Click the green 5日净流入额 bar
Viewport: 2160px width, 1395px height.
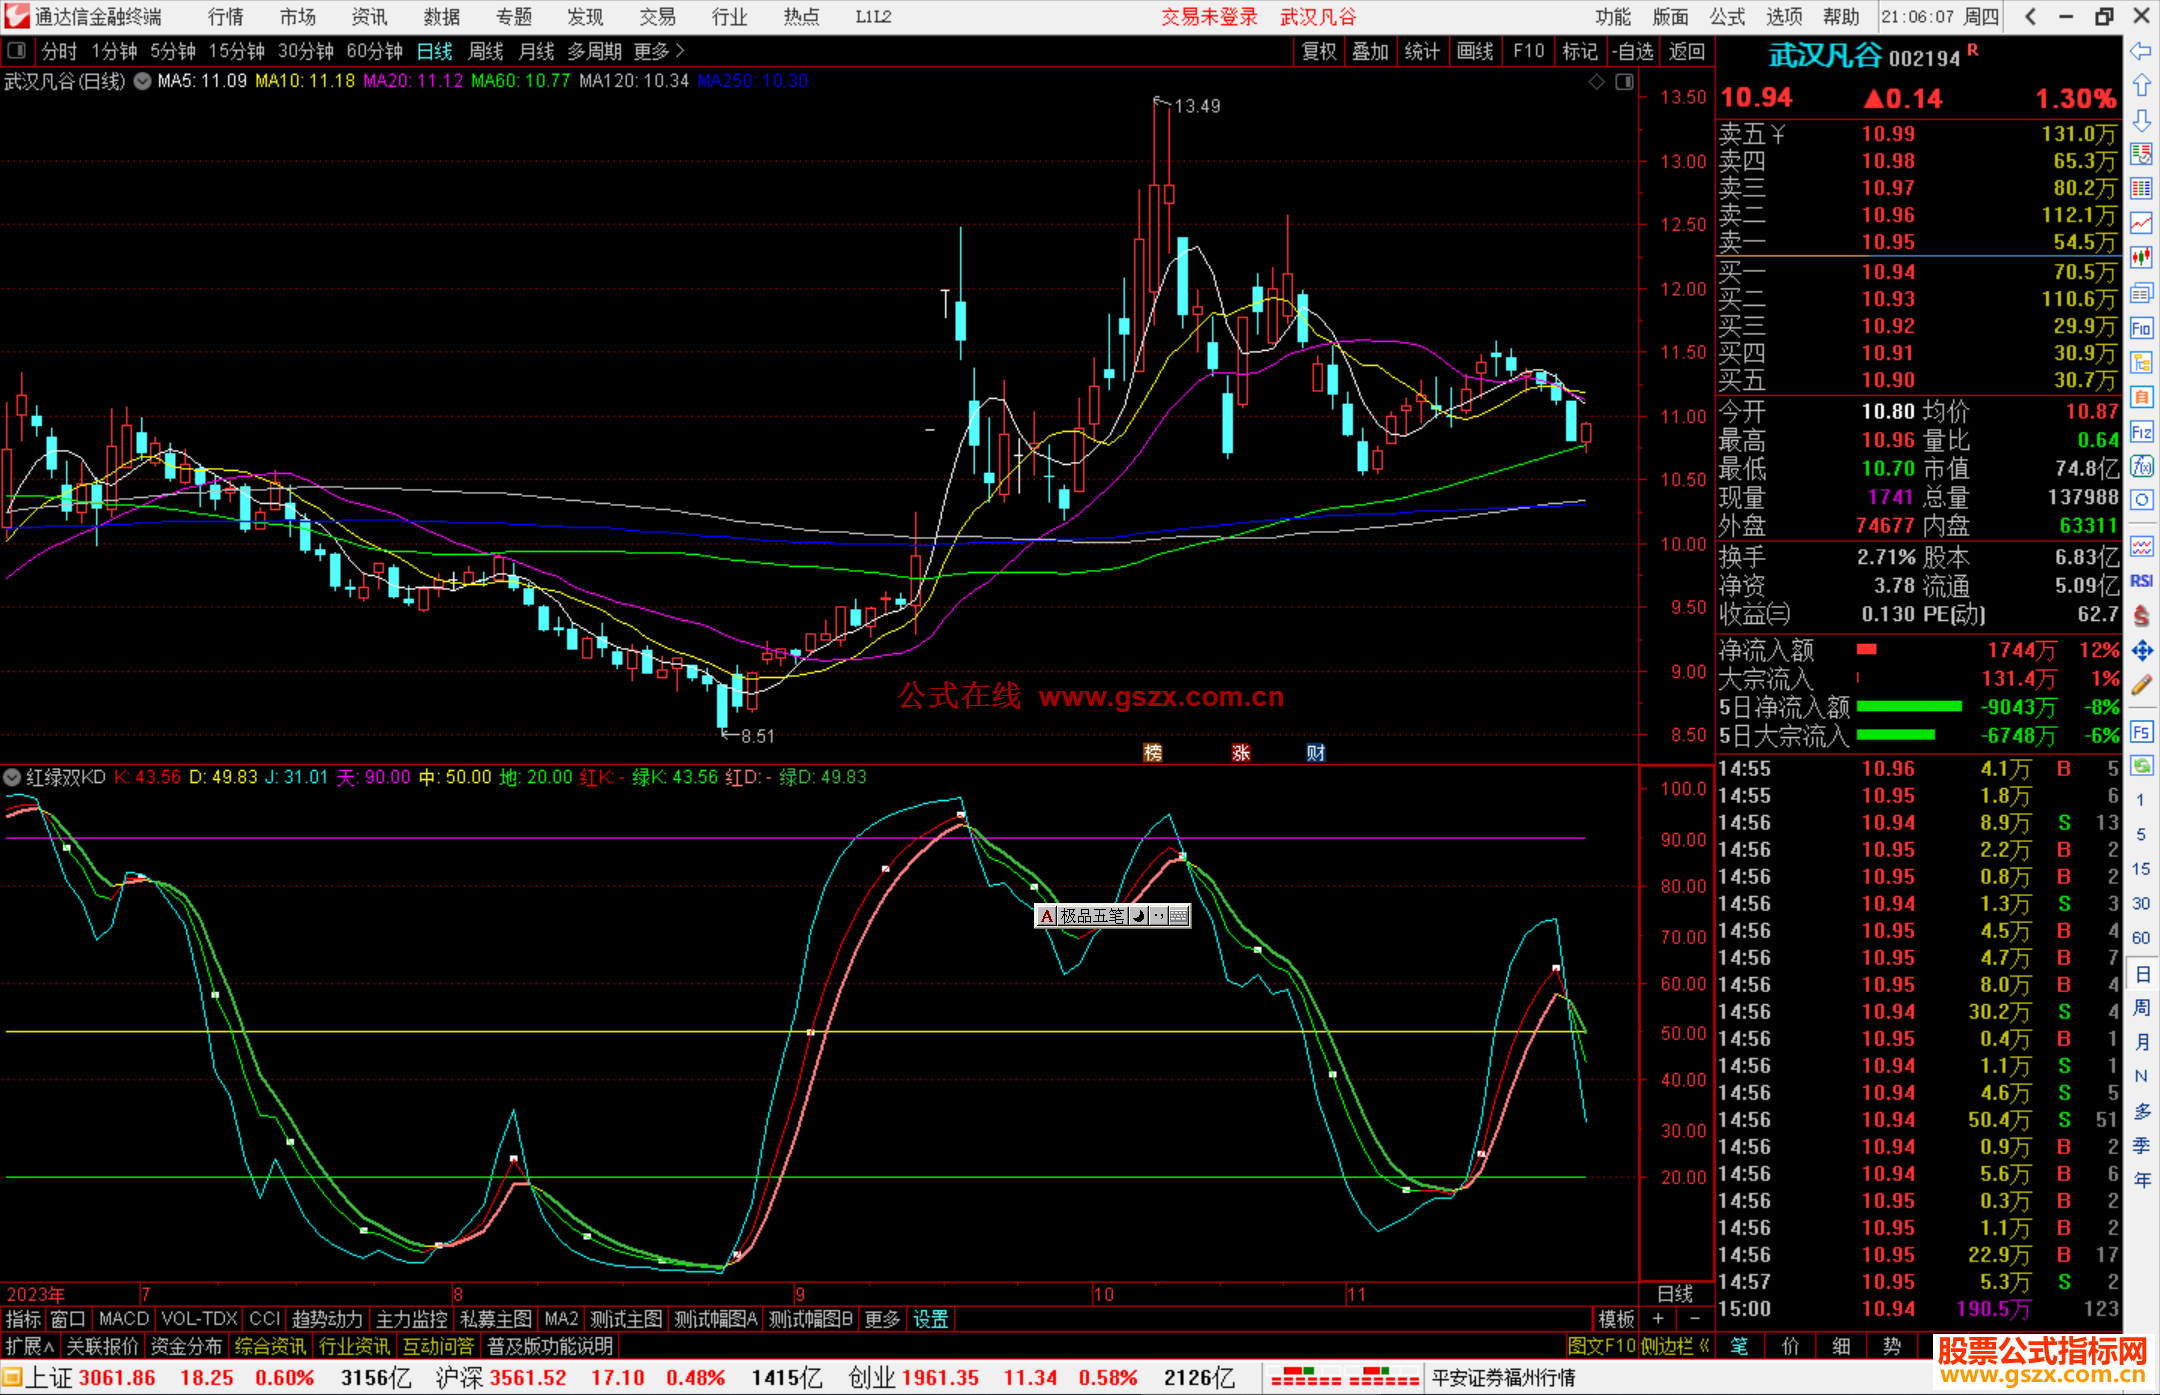pyautogui.click(x=1908, y=707)
